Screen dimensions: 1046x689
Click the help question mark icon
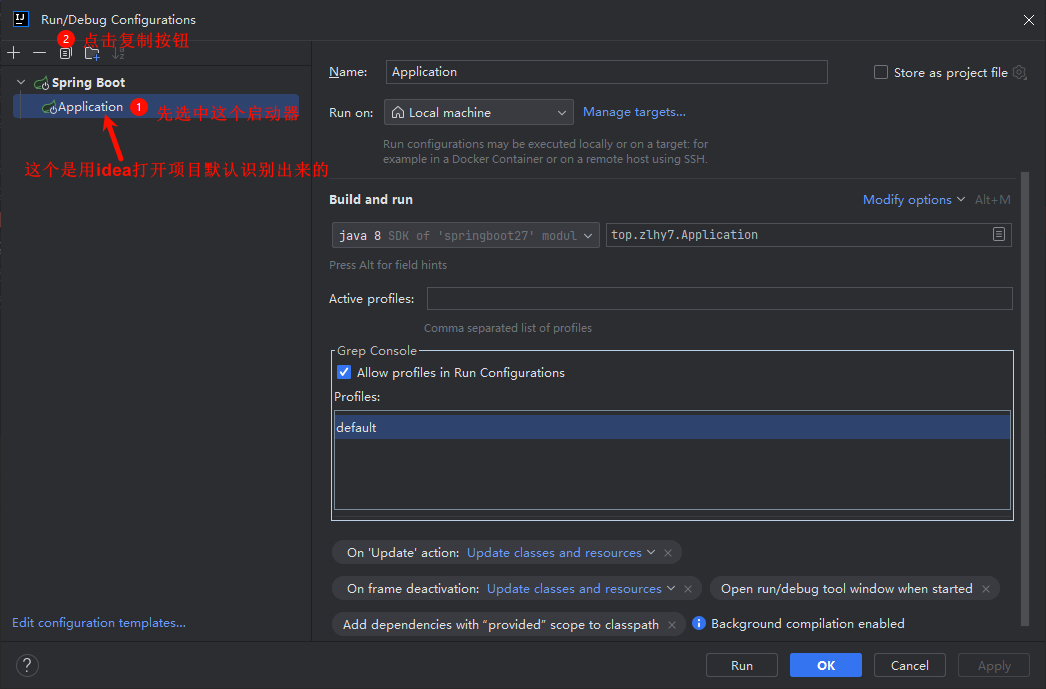click(x=27, y=665)
